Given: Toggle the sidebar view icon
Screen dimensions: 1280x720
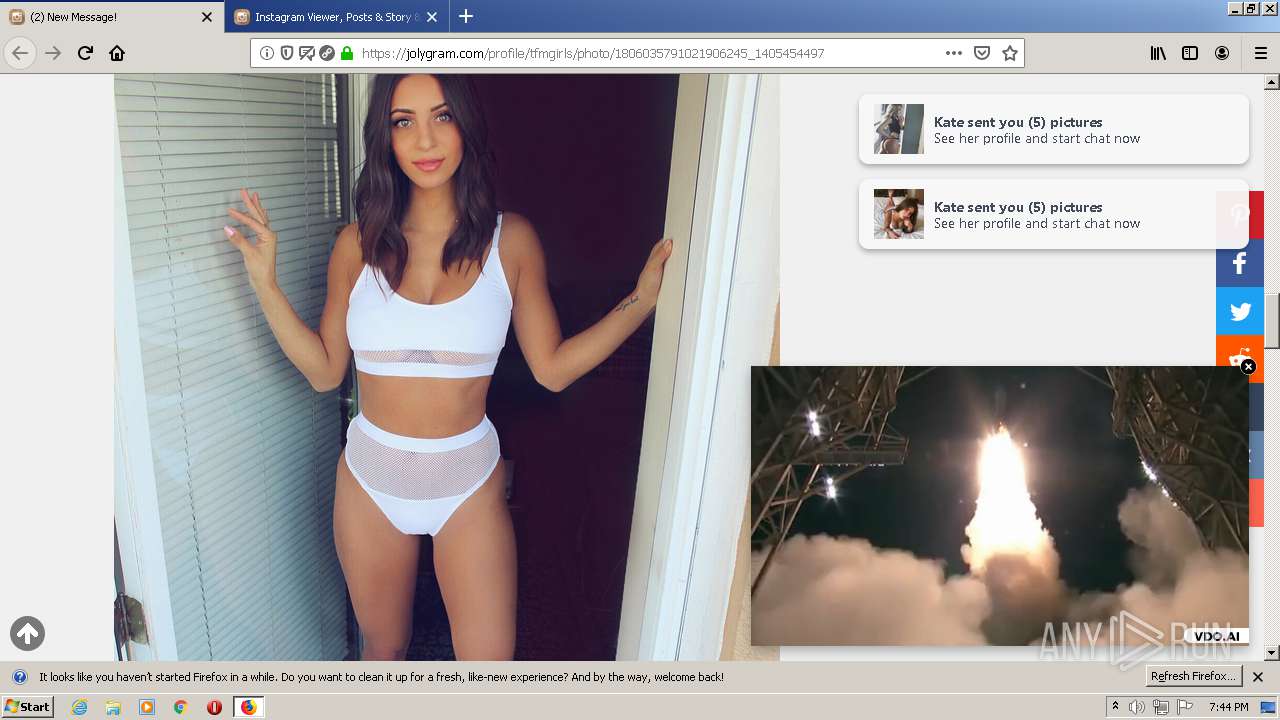Looking at the screenshot, I should 1190,53.
